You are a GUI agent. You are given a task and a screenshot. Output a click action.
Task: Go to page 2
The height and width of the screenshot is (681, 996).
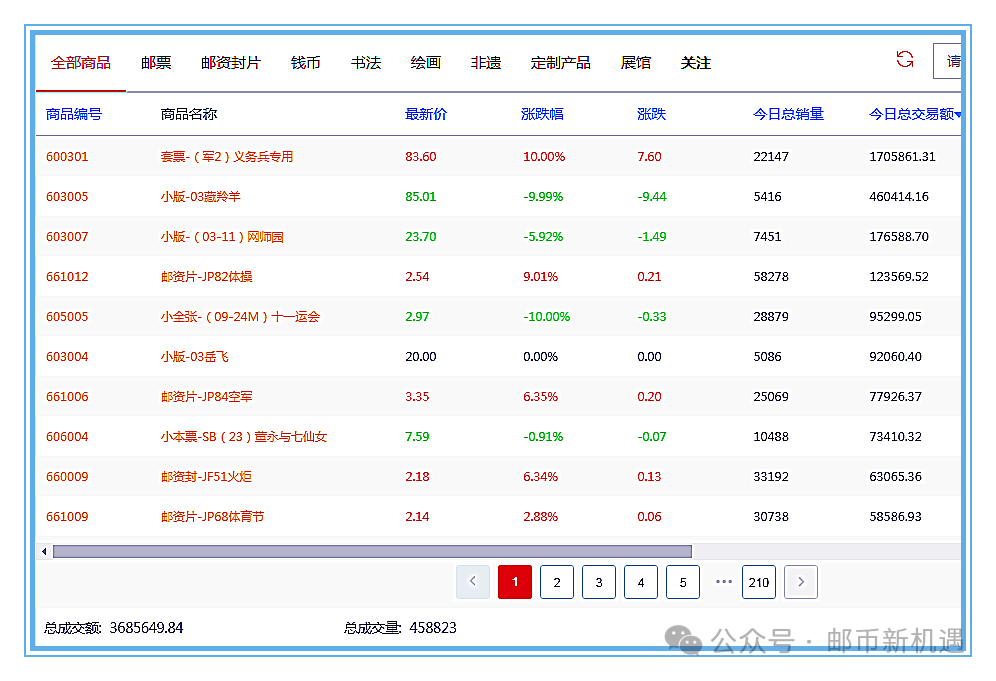pos(556,582)
